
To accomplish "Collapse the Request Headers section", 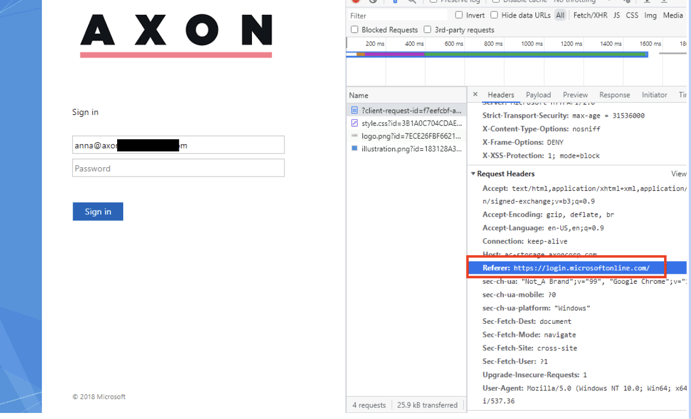I will (473, 174).
